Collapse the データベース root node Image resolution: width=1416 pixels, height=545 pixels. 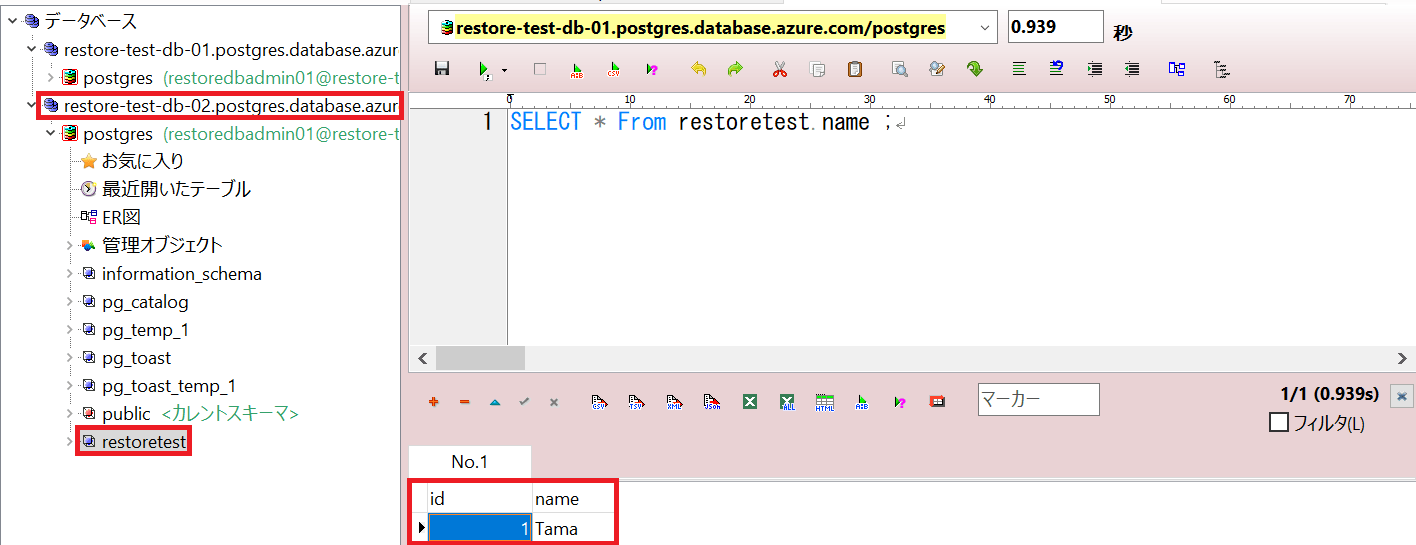pyautogui.click(x=12, y=21)
